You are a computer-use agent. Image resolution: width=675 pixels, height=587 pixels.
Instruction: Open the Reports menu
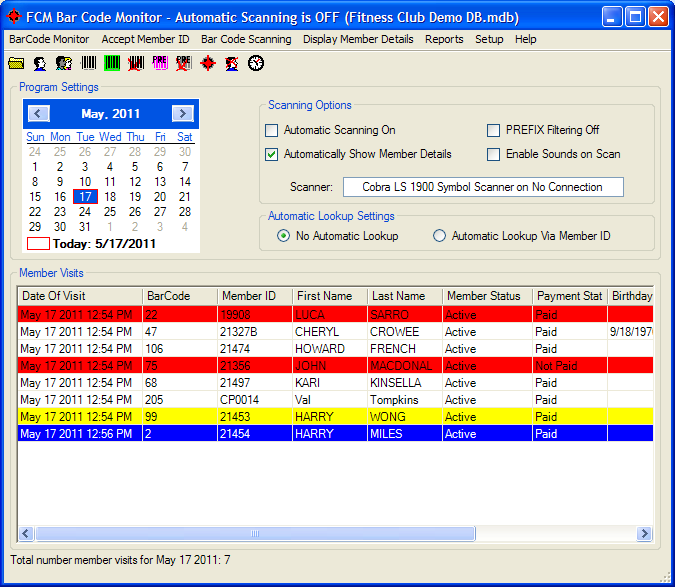click(x=444, y=39)
